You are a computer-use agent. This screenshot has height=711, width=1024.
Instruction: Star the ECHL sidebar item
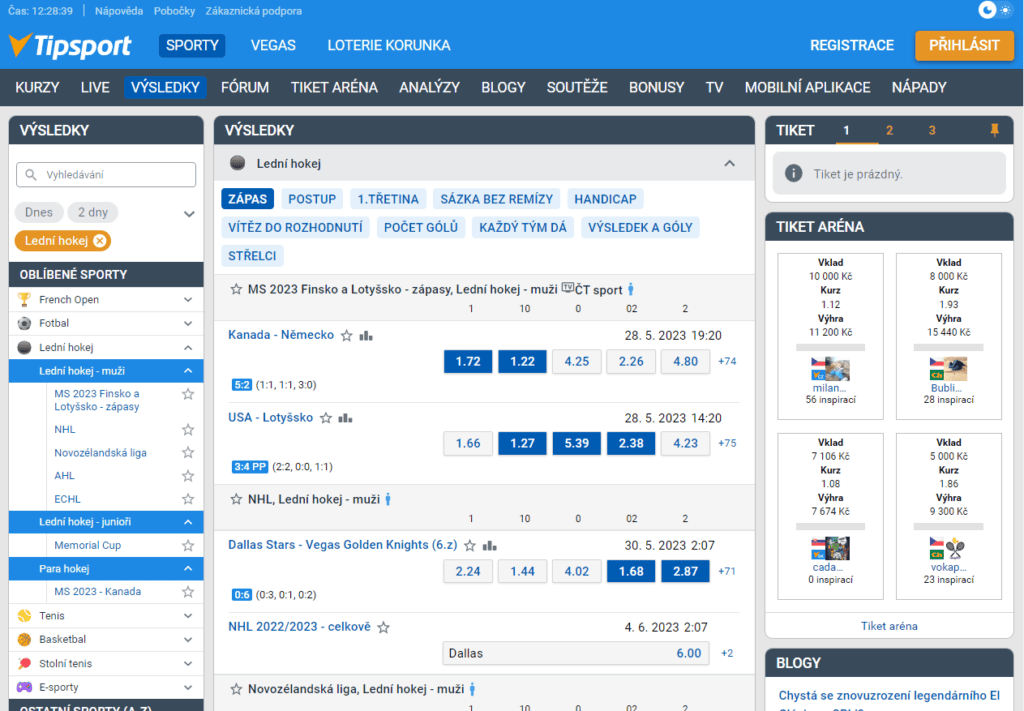pyautogui.click(x=188, y=499)
